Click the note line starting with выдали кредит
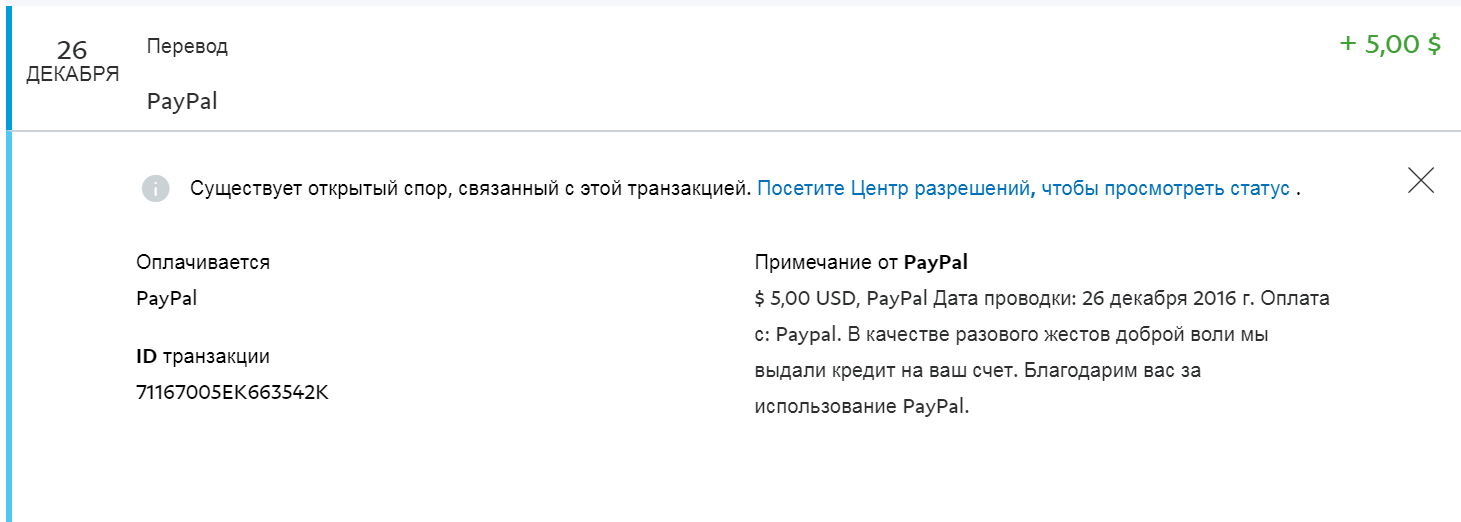1461x522 pixels. click(977, 371)
